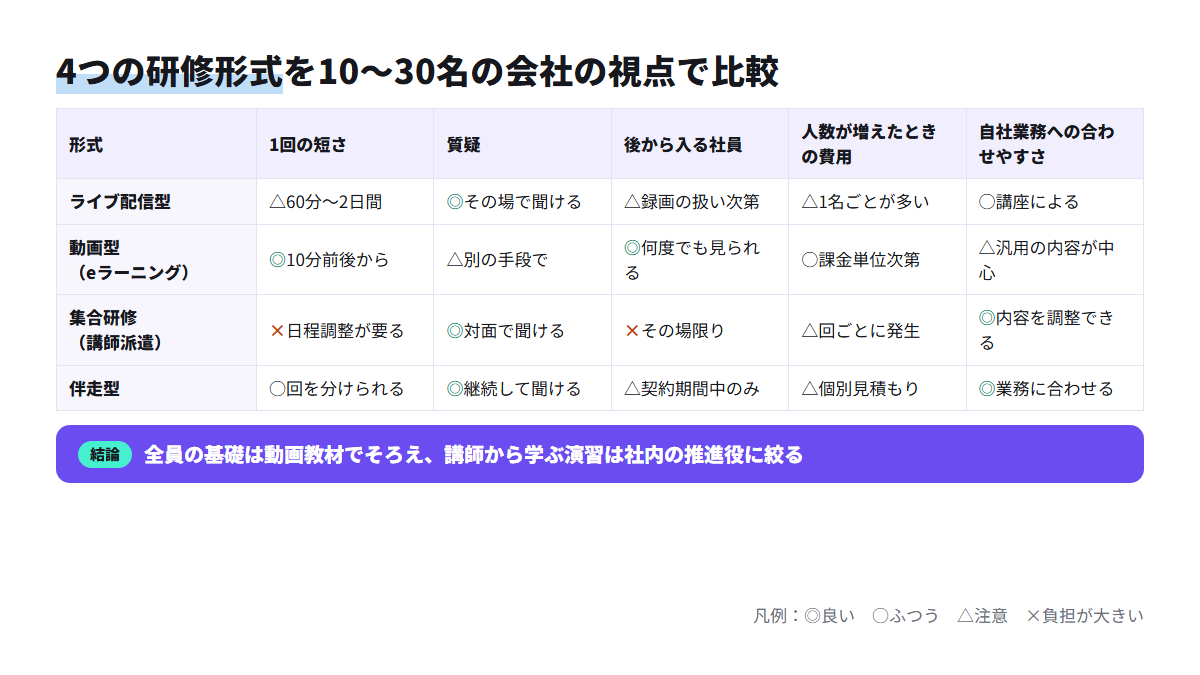
Task: Click the conclusion text 全員の基礎は動画教材でそろえ
Action: [x=283, y=455]
